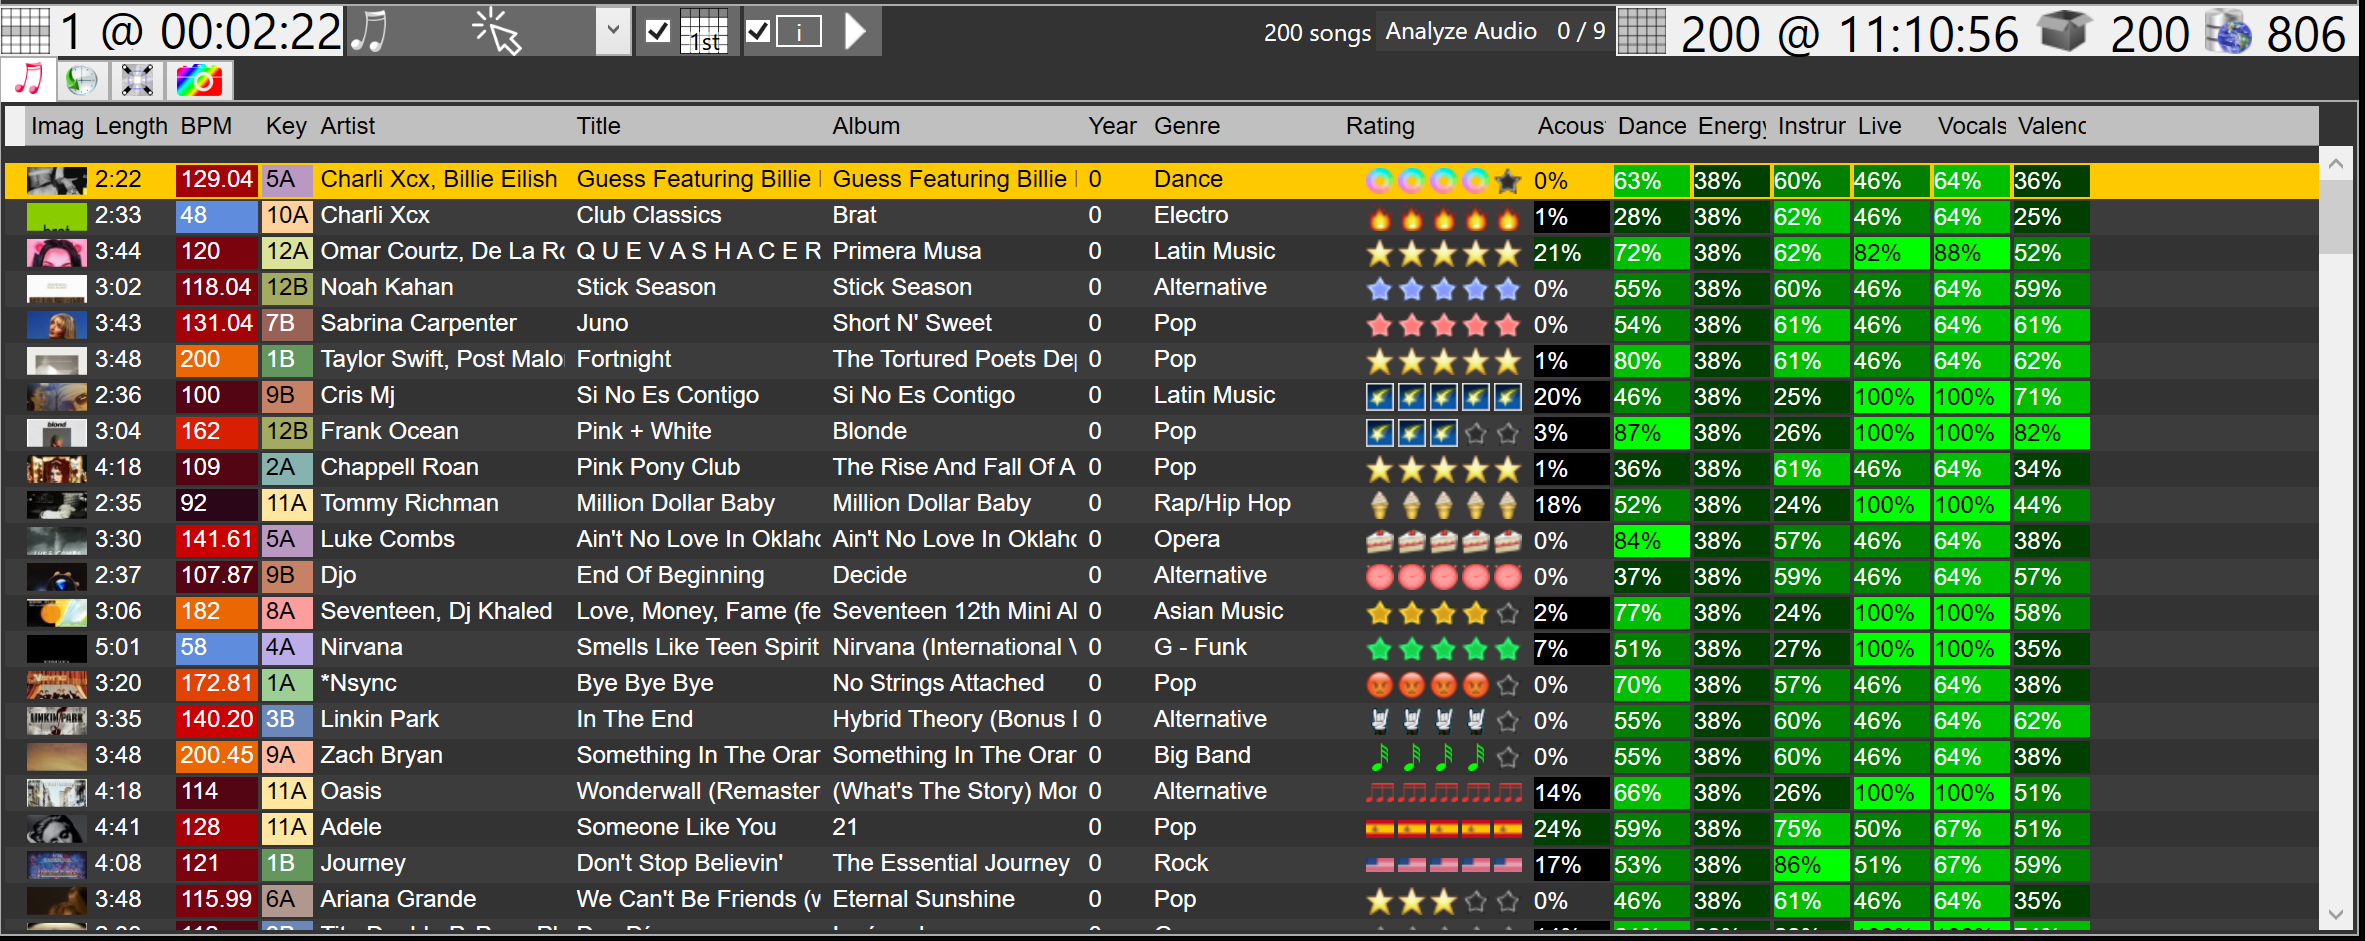Screen dimensions: 2365x941
Task: Click the 200 BPM cell for Fortnight
Action: click(217, 360)
